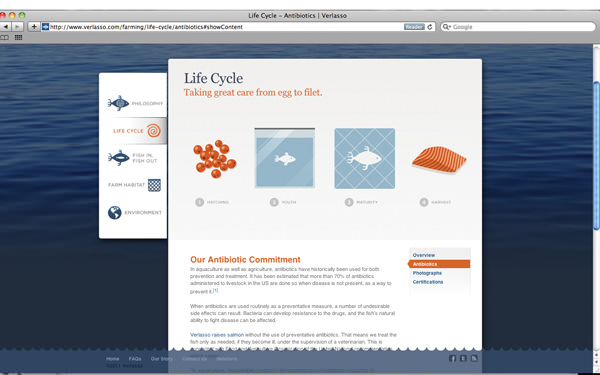Add bookmark with the plus button
Image resolution: width=600 pixels, height=375 pixels.
[x=34, y=27]
